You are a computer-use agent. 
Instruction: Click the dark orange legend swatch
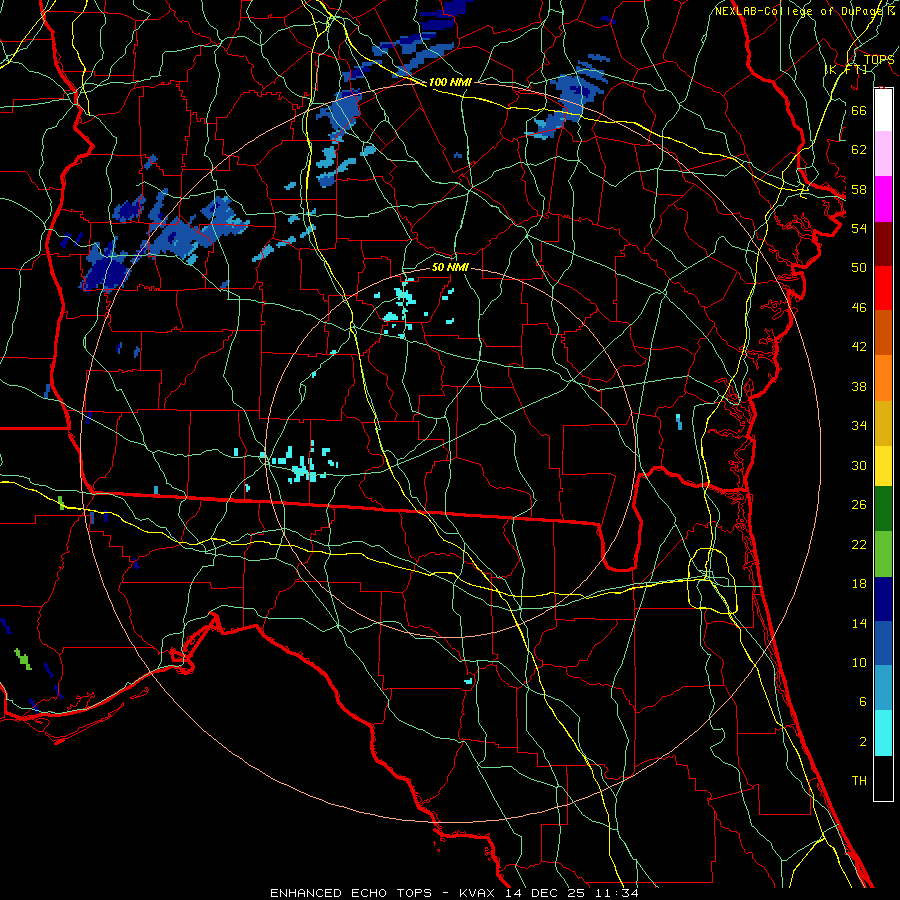click(883, 333)
